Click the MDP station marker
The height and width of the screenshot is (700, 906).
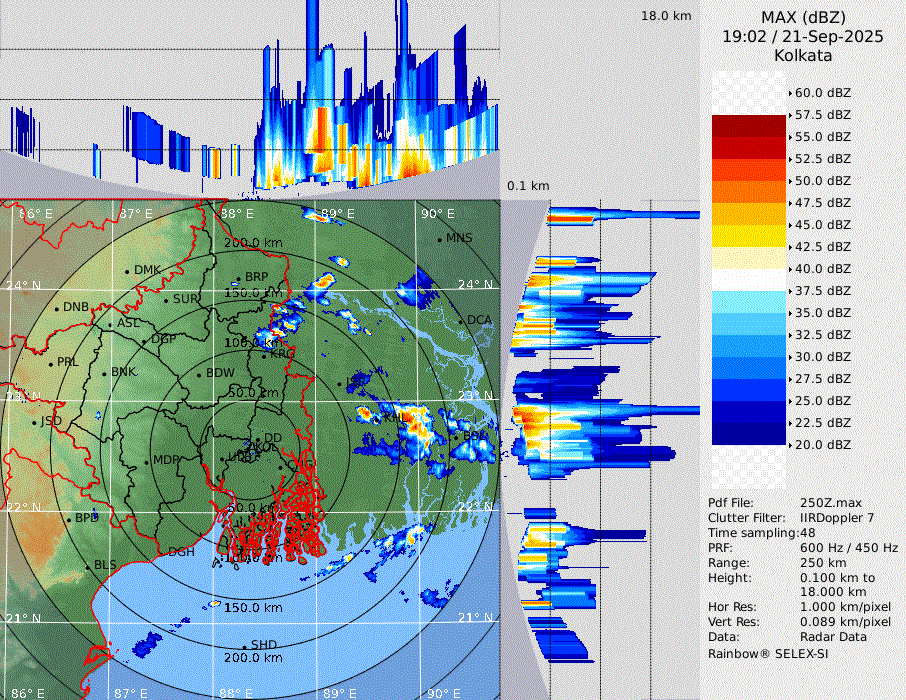point(147,461)
